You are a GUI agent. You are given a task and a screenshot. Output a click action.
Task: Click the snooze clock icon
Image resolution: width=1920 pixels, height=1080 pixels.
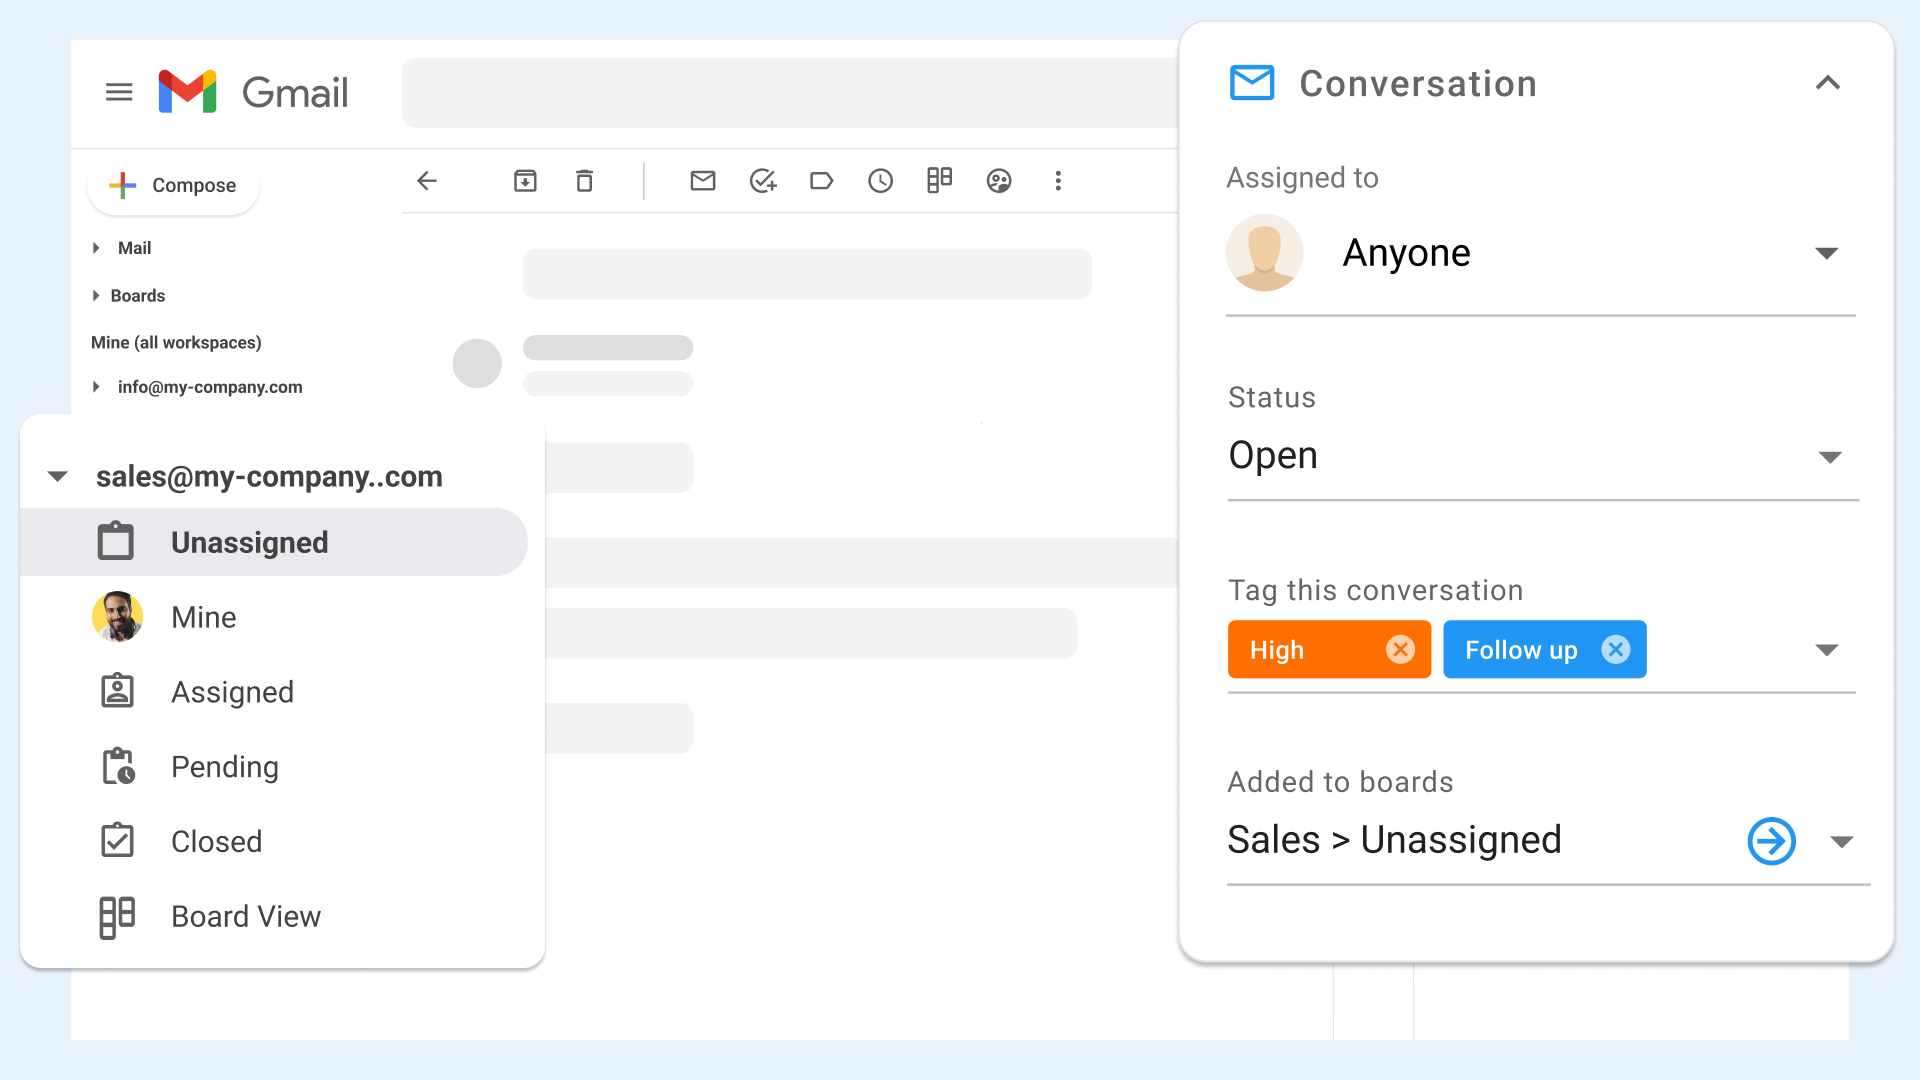[880, 181]
